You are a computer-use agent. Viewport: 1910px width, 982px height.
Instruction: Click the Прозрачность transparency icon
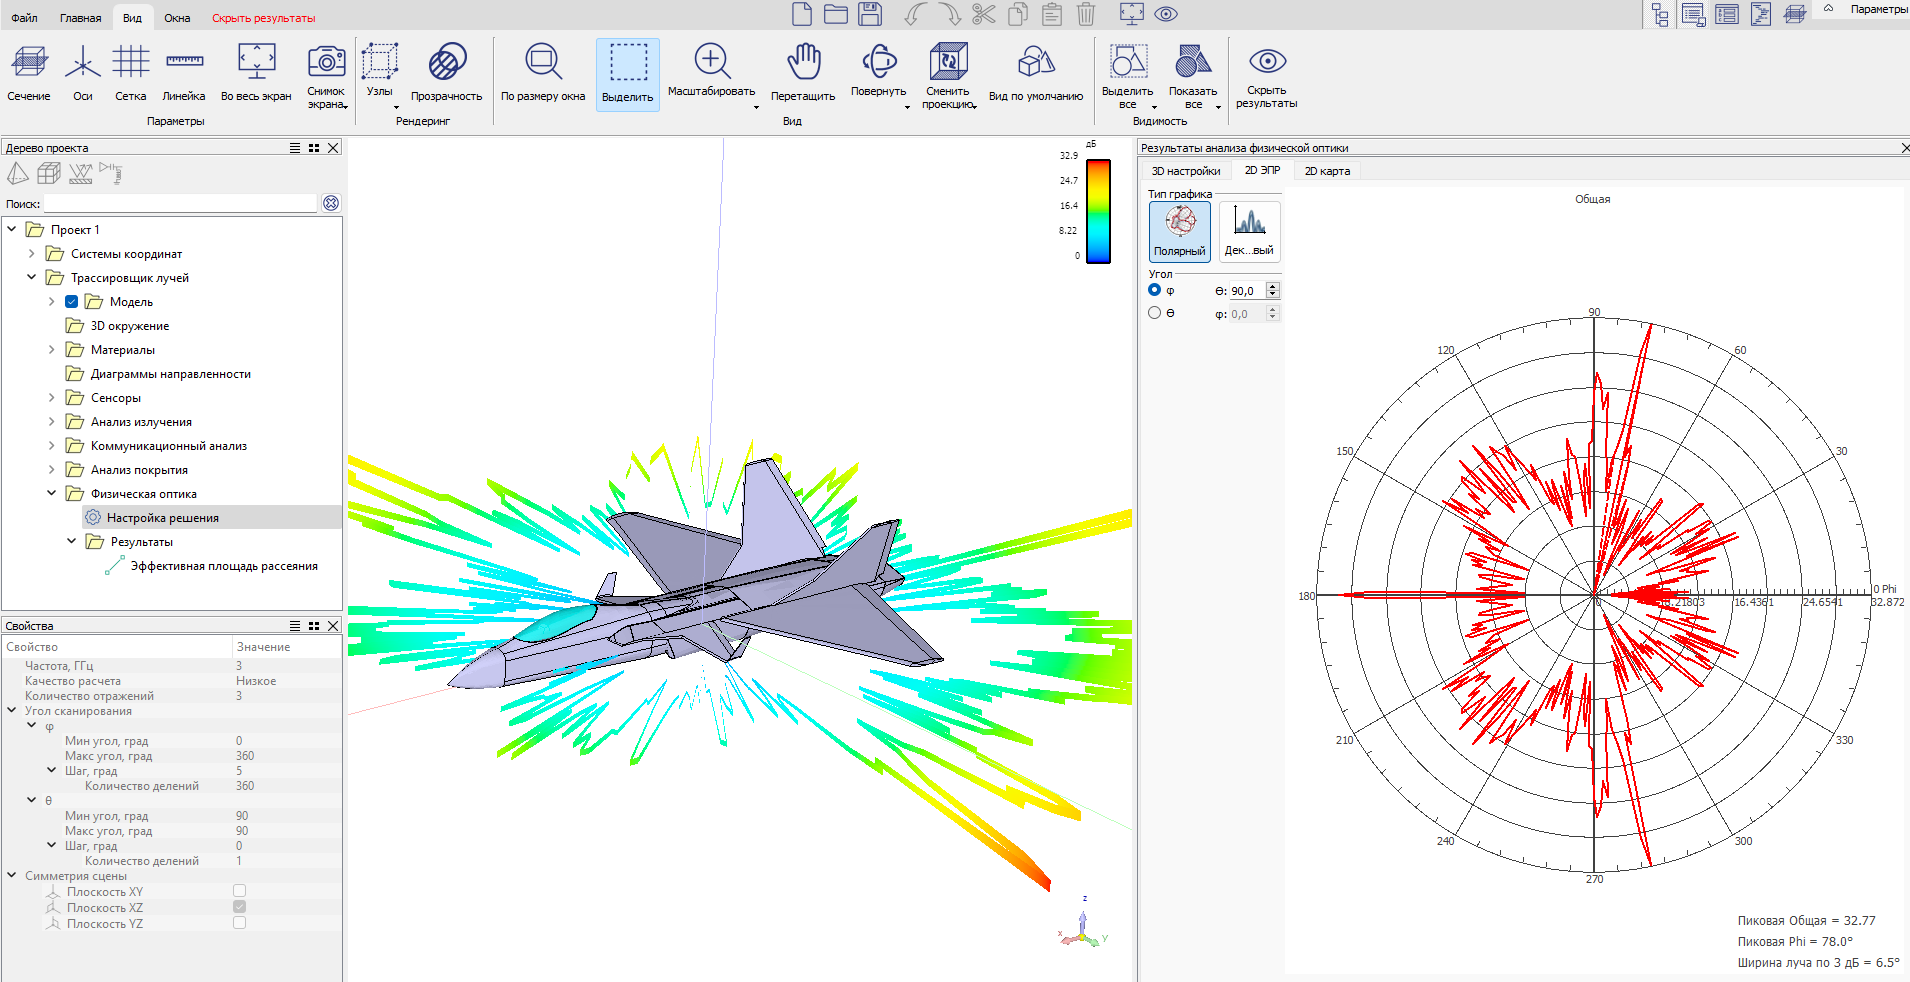(x=446, y=63)
